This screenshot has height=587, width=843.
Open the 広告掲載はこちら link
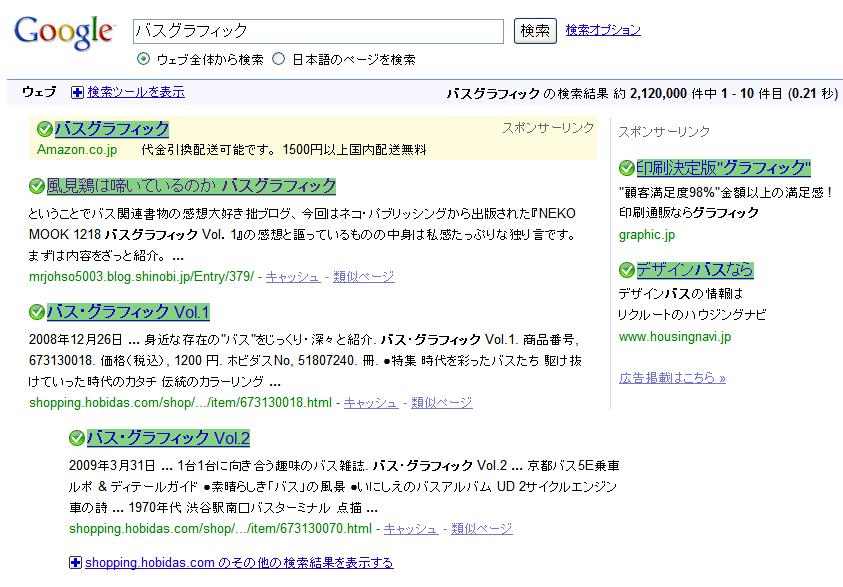pos(672,378)
